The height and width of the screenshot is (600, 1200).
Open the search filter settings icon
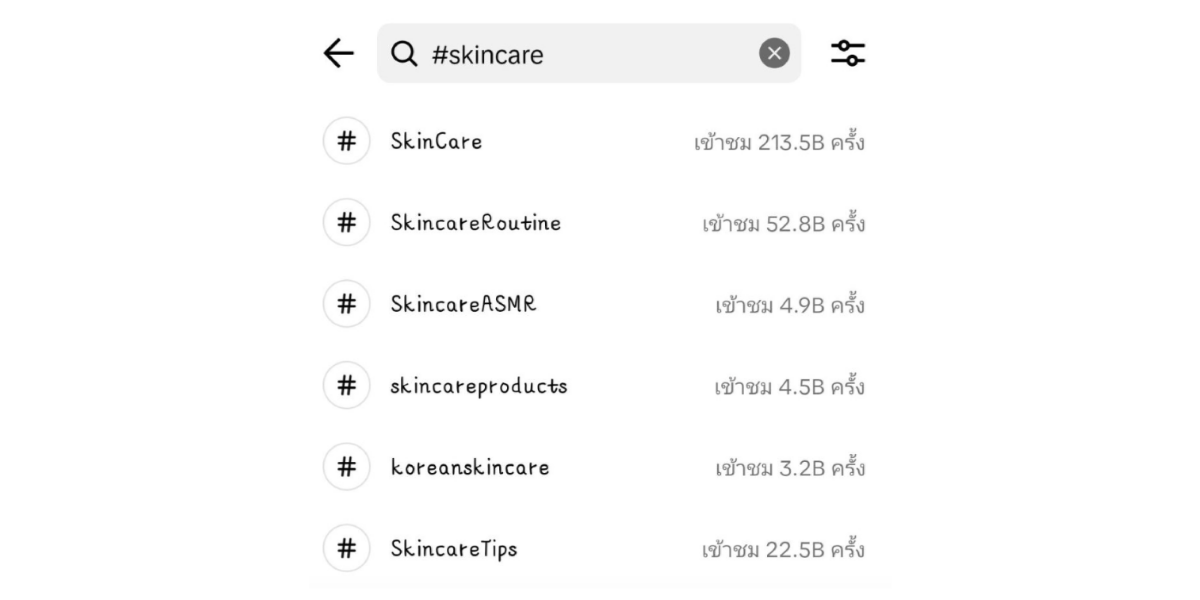click(x=848, y=54)
